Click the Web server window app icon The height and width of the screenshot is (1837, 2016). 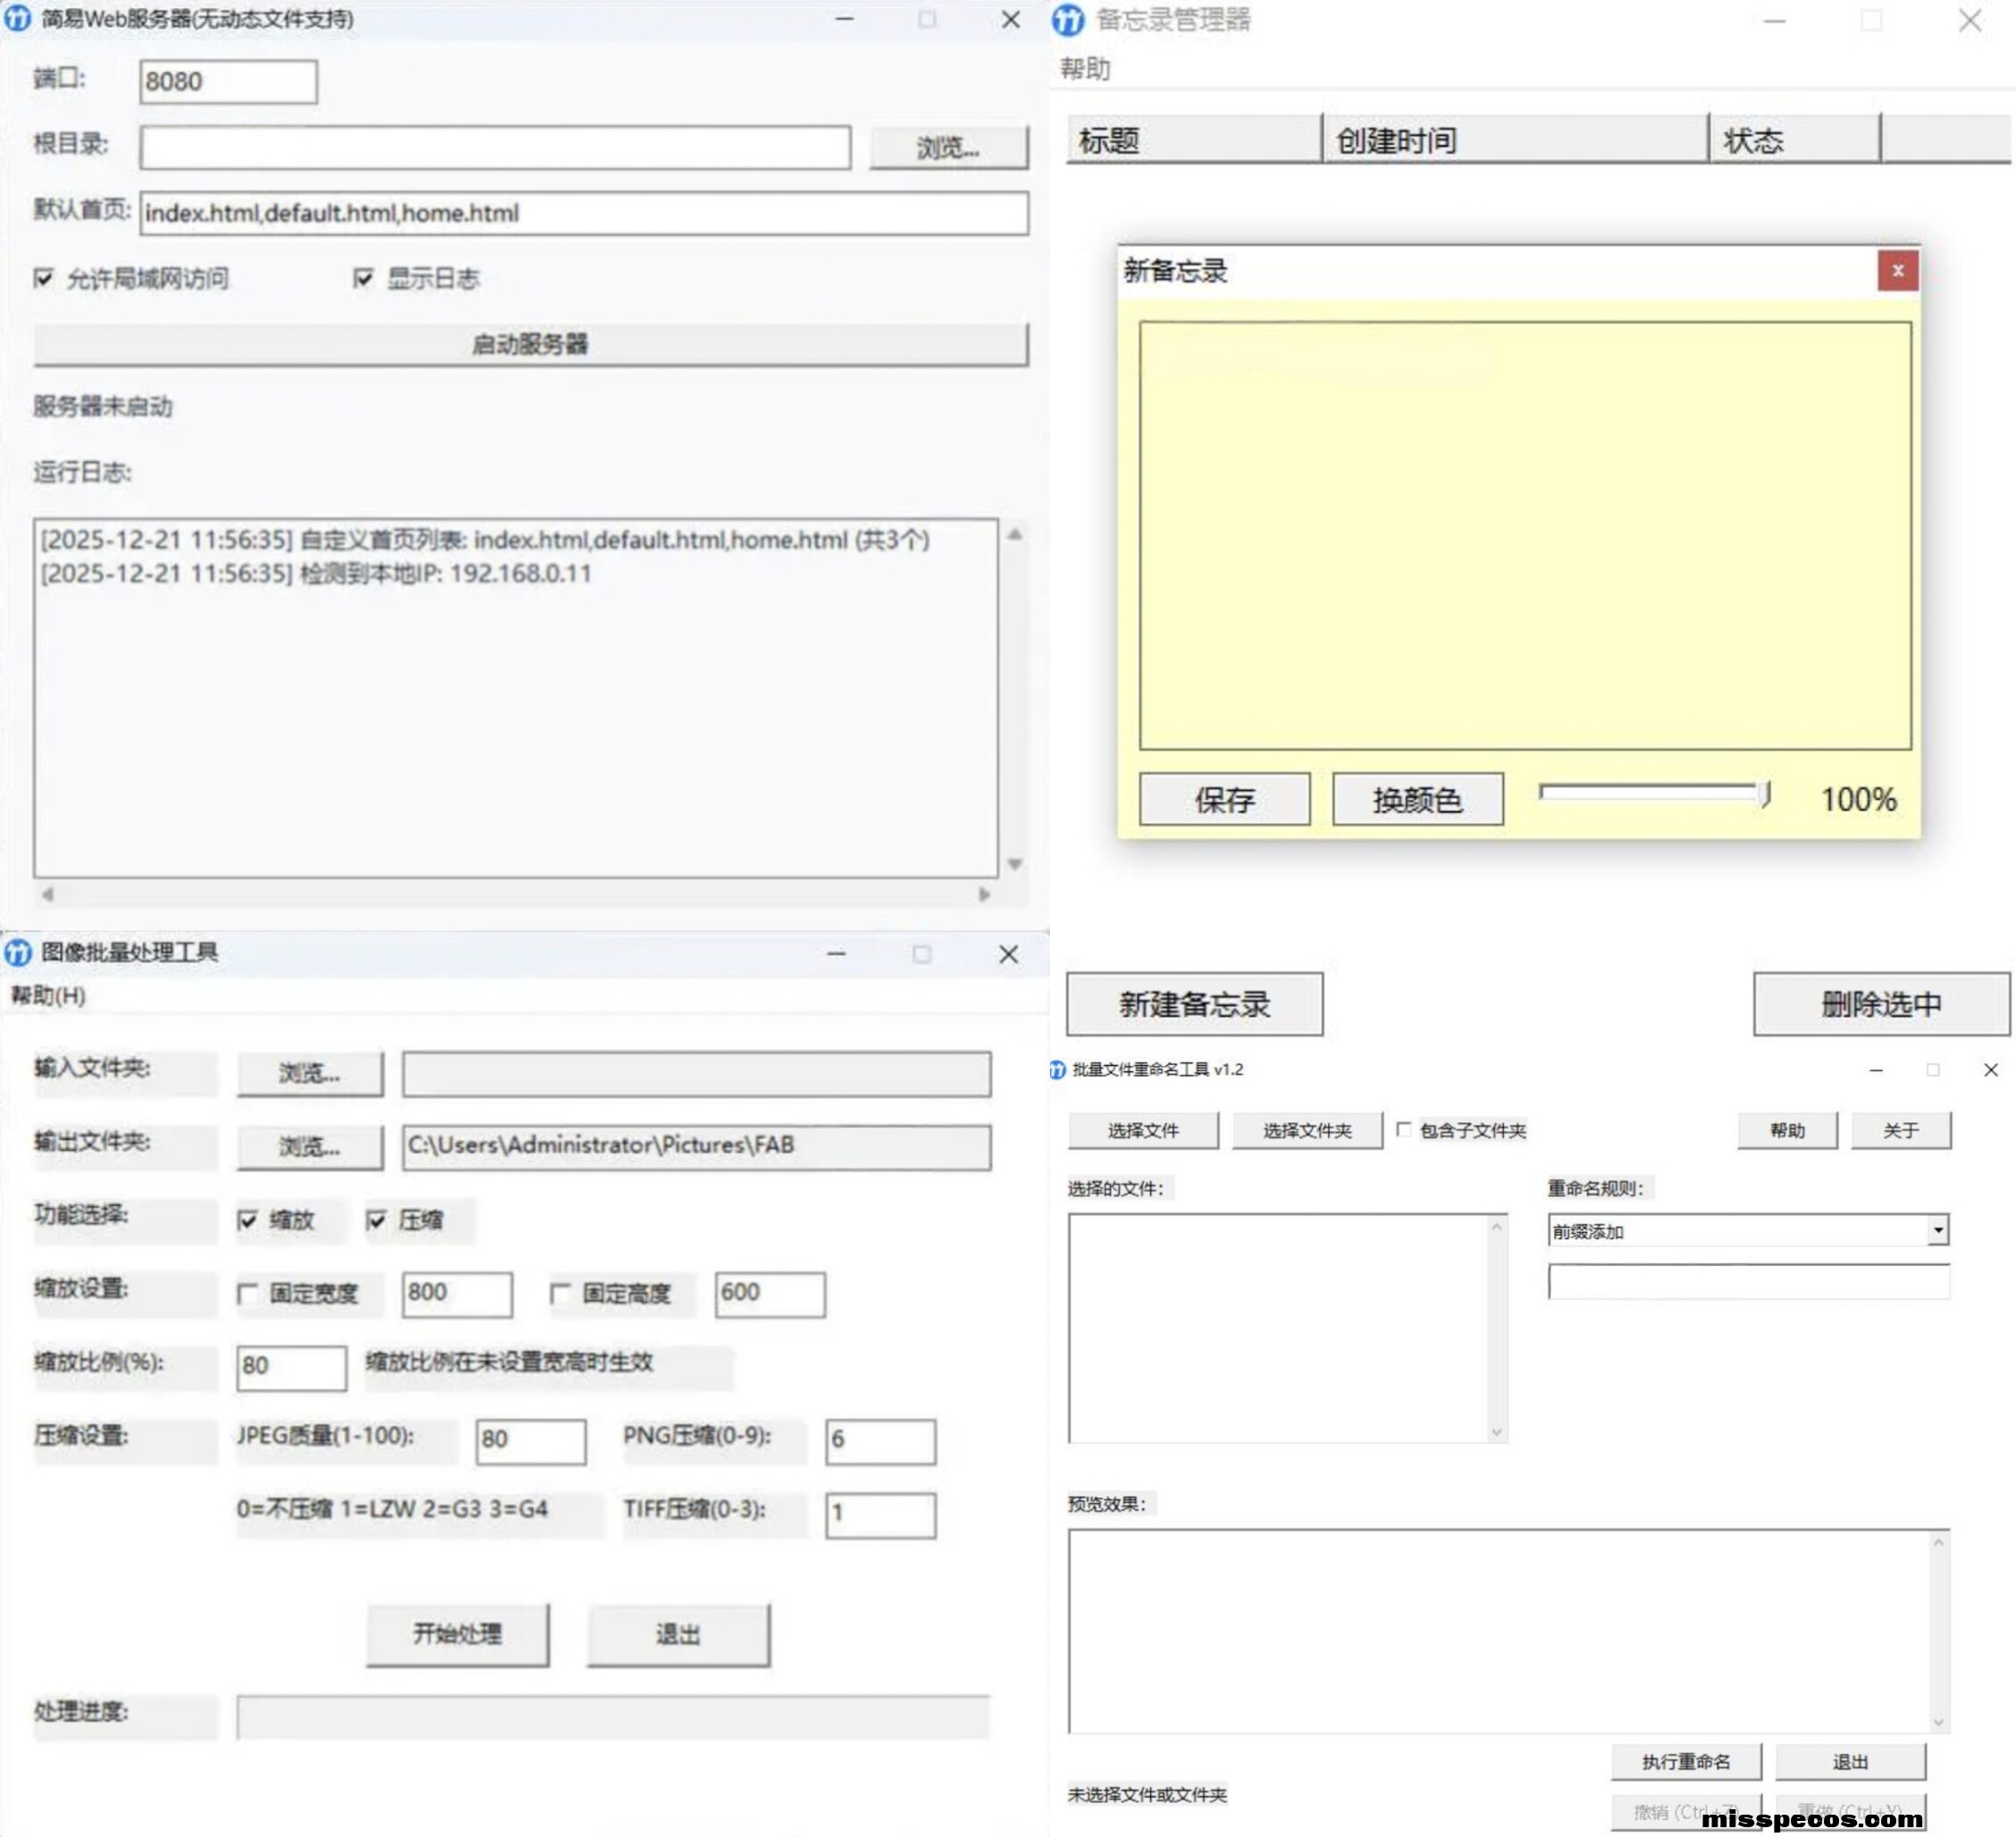[17, 19]
